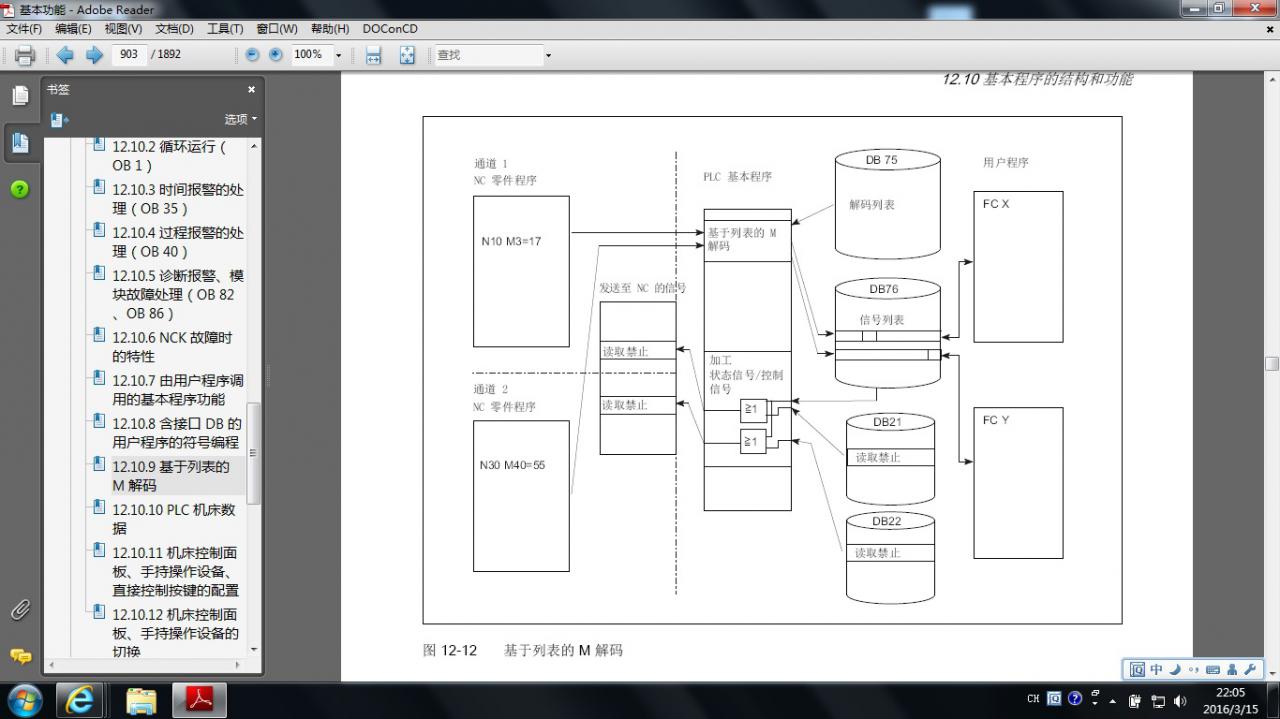This screenshot has width=1280, height=719.
Task: Open the 选项 options dropdown
Action: pos(240,119)
